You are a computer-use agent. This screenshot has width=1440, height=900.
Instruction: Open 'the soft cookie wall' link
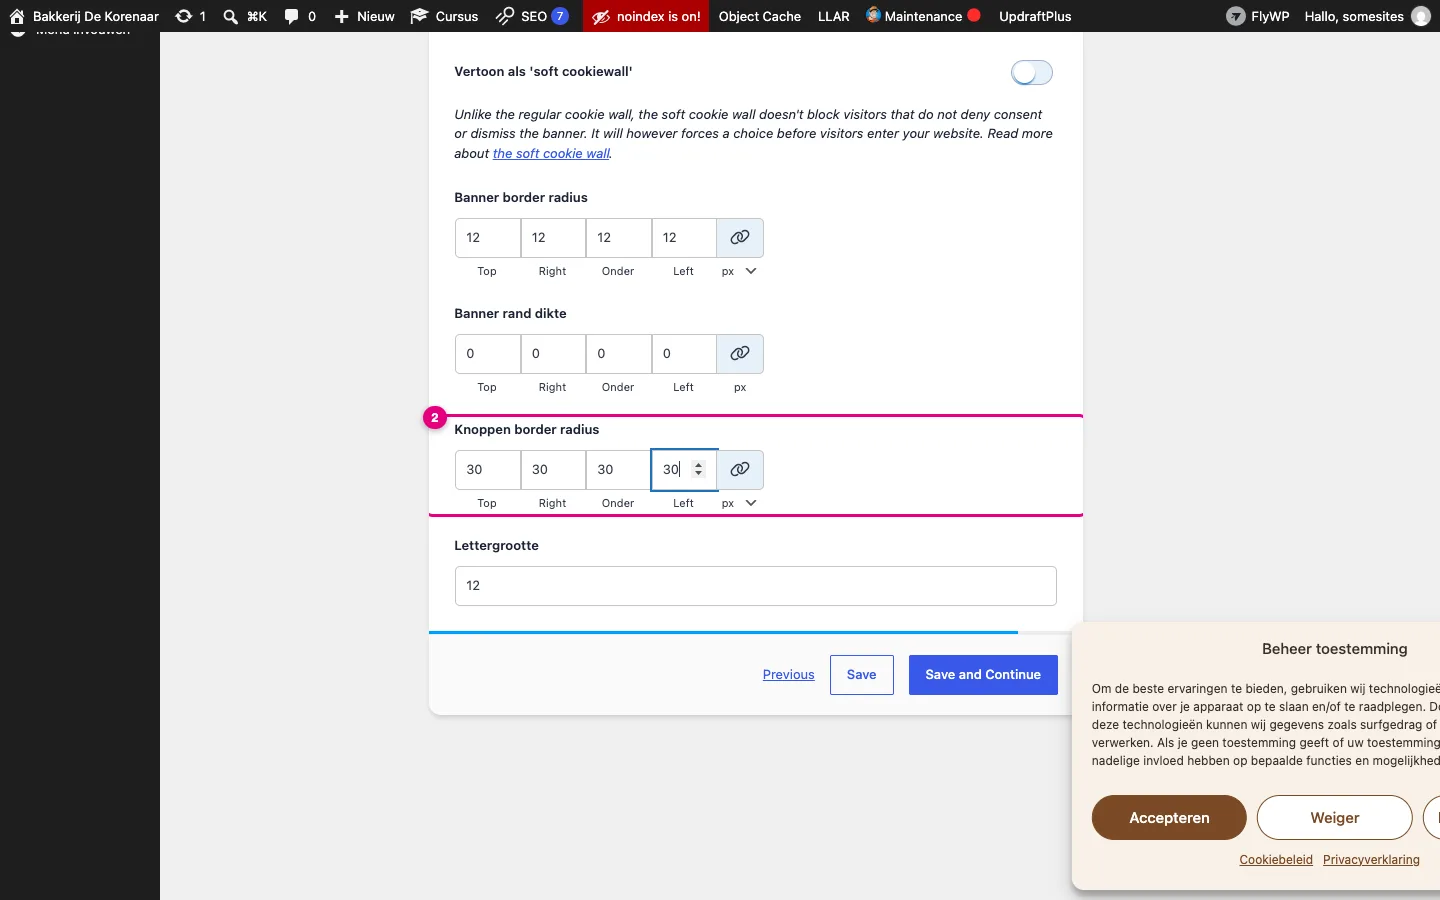pos(551,154)
